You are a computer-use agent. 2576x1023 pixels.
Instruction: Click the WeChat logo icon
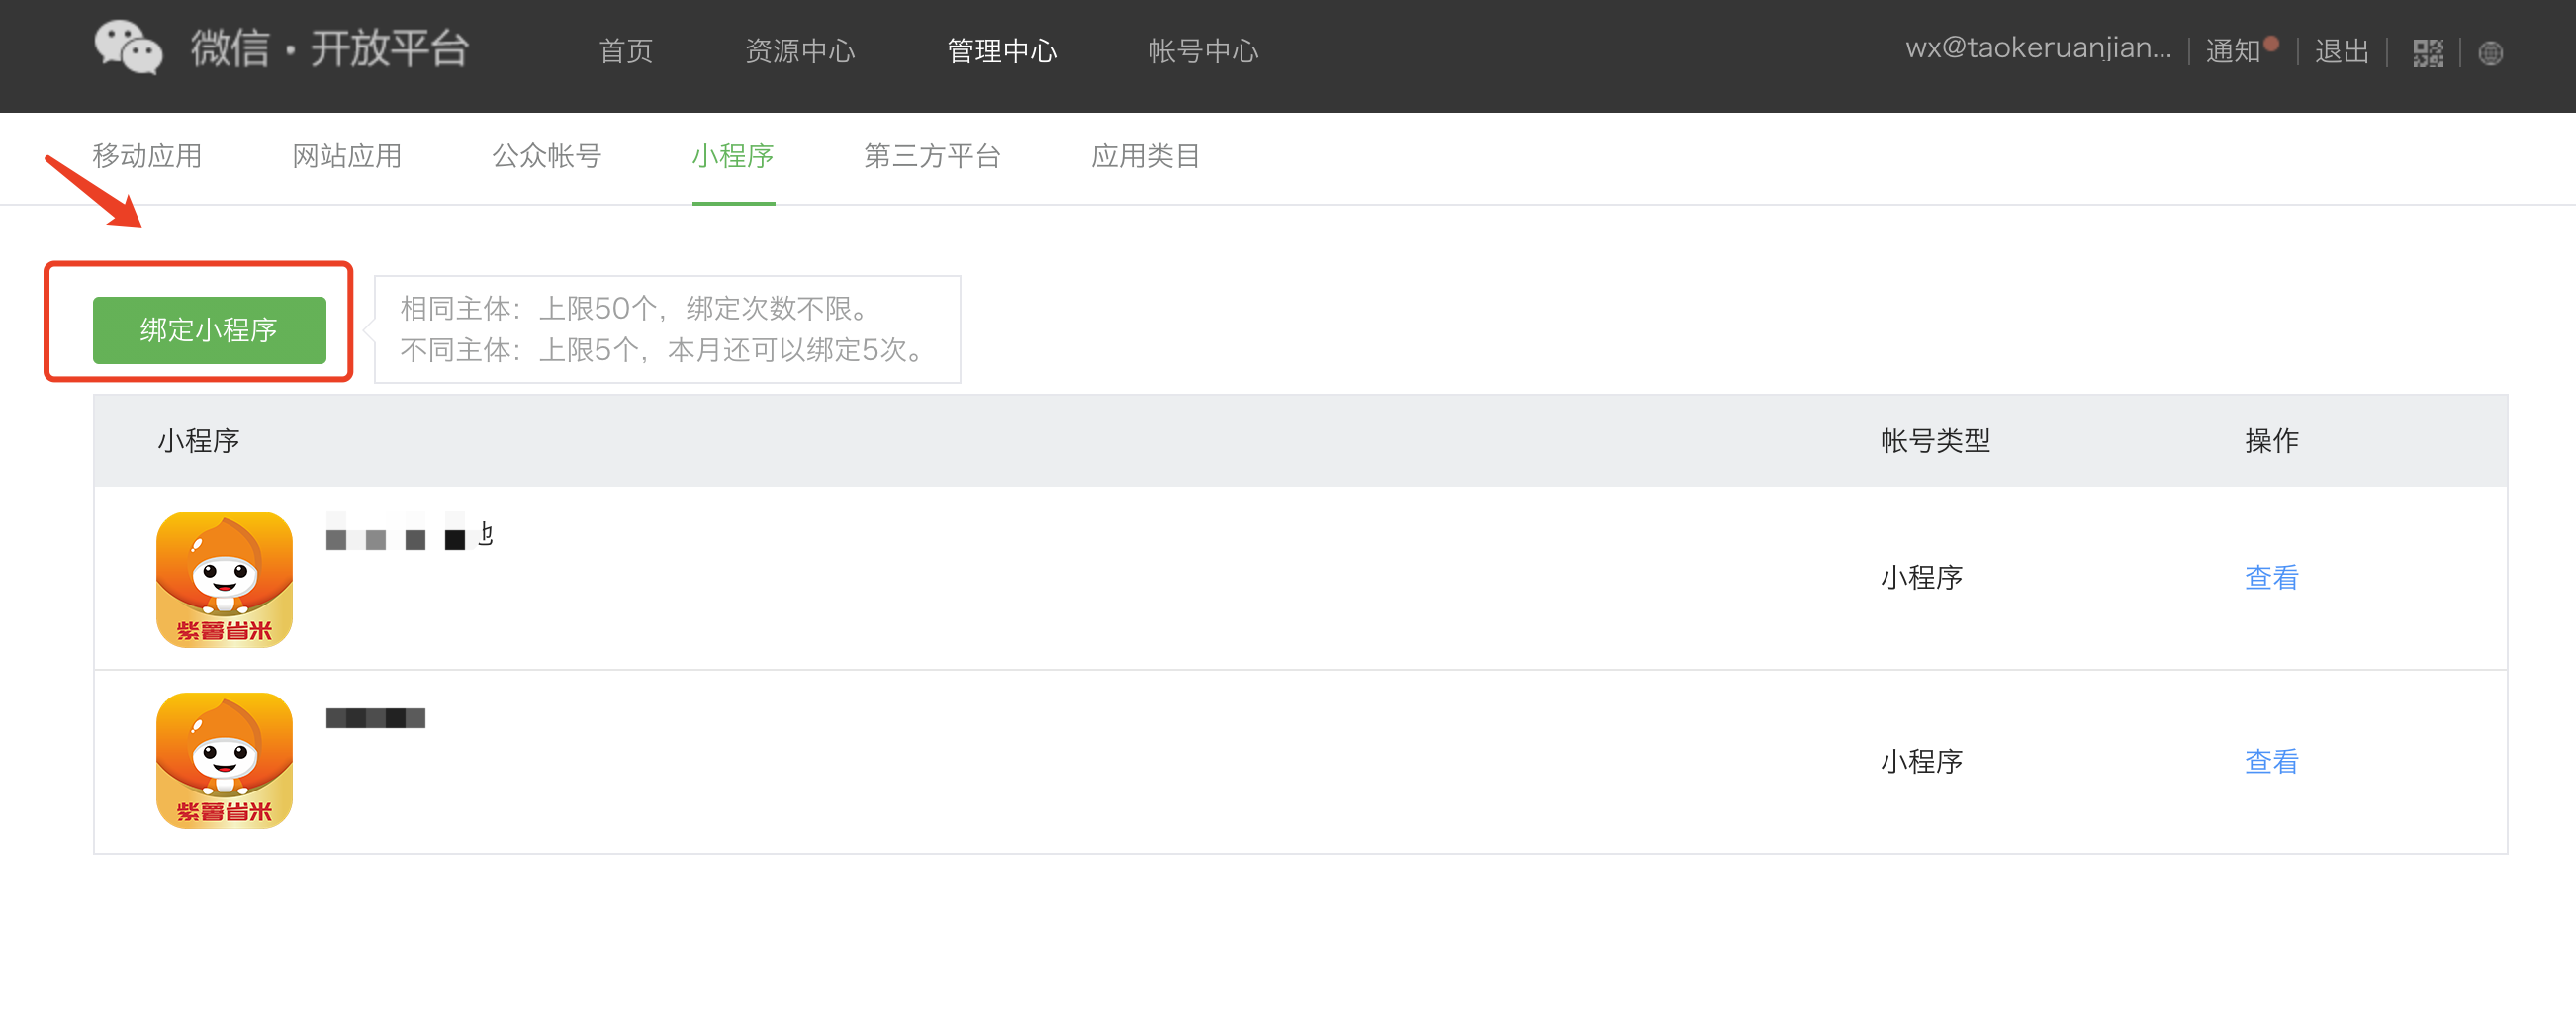coord(128,47)
